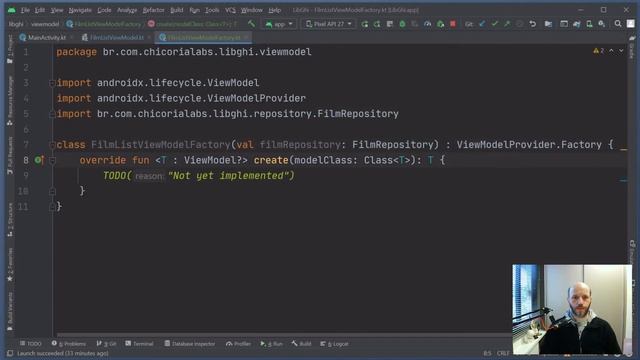Open the Edit menu
Screen dimensions: 640x360
pos(40,10)
